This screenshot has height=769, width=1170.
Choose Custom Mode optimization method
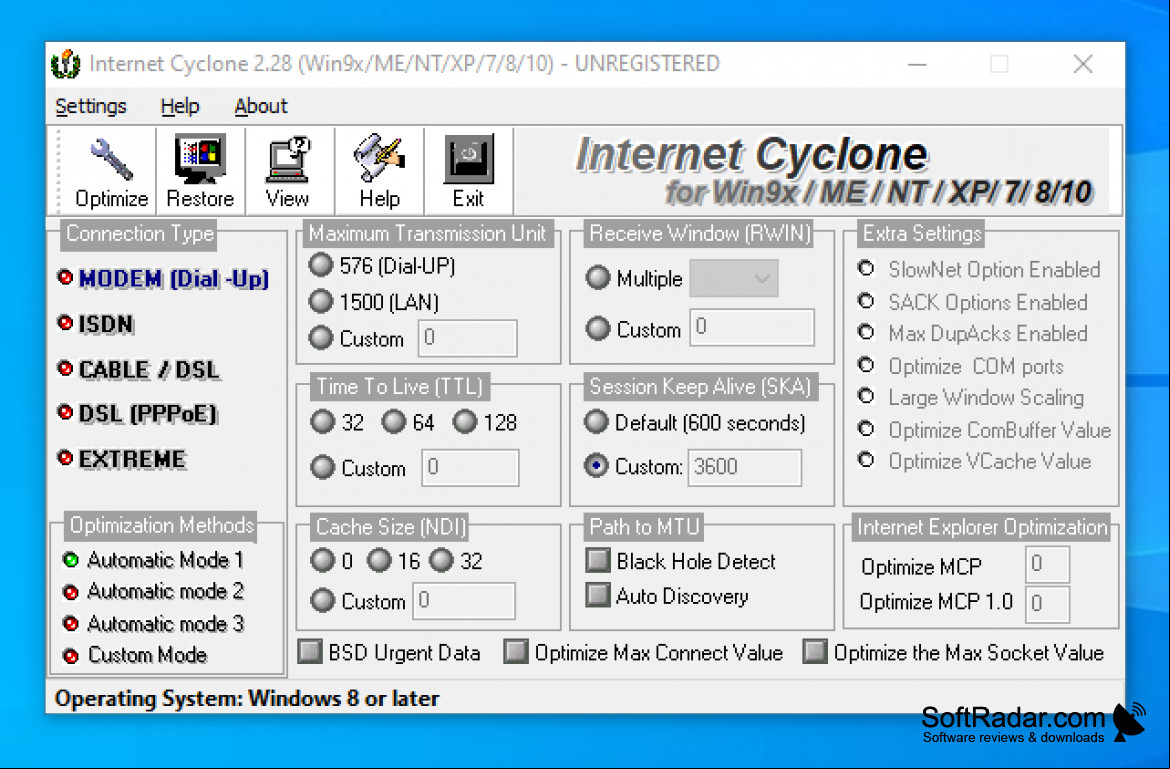point(135,656)
